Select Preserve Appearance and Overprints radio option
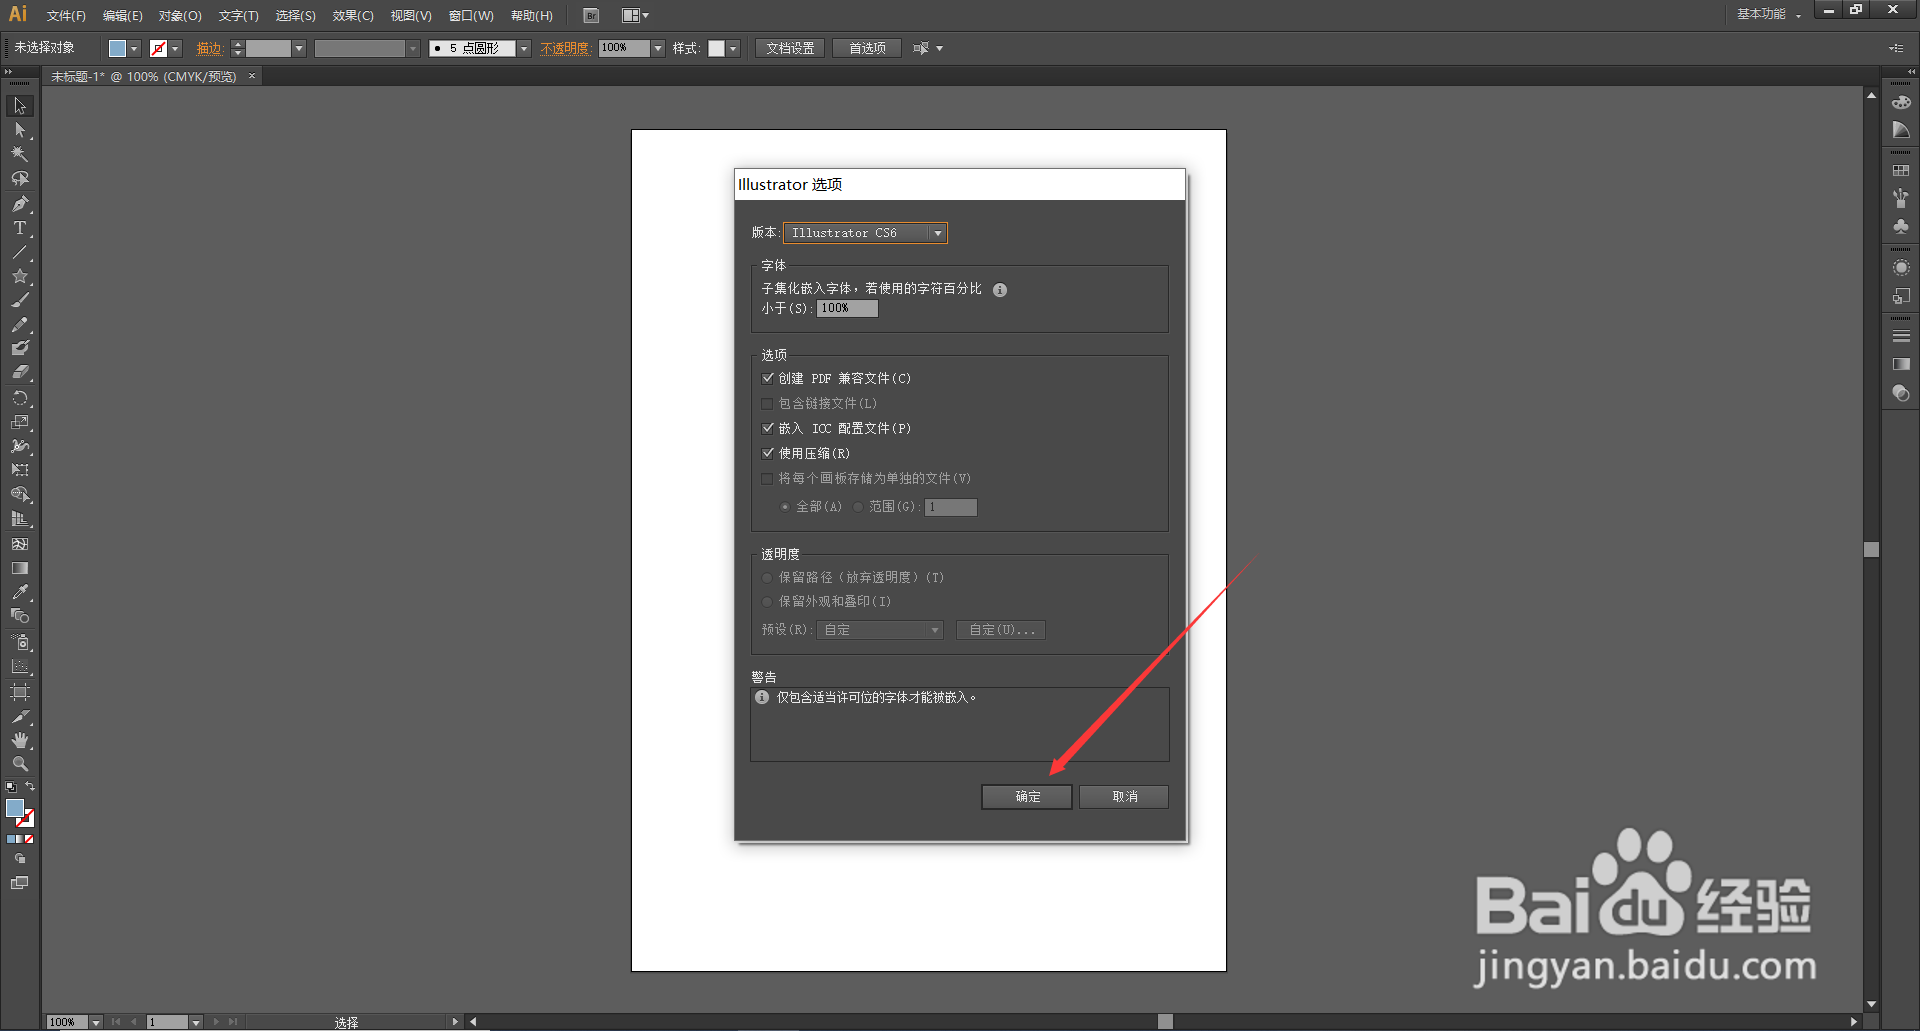Viewport: 1920px width, 1031px height. tap(767, 602)
